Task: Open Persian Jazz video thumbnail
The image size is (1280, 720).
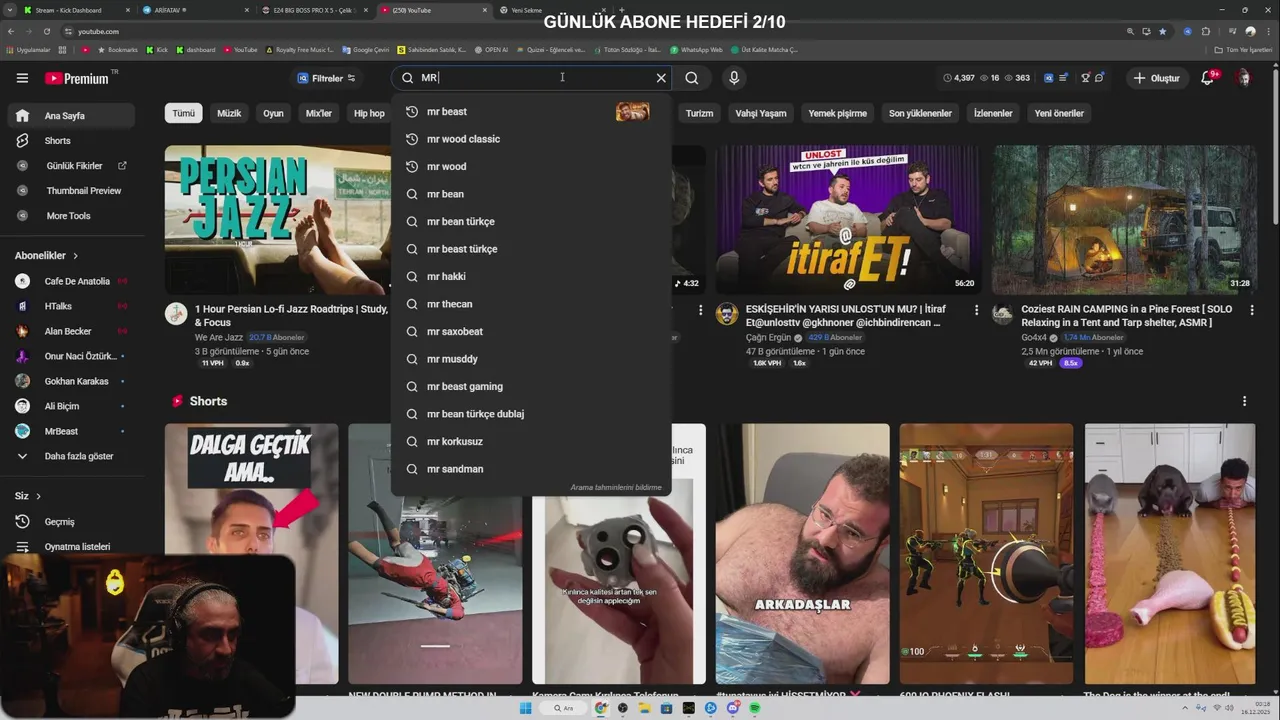Action: 278,220
